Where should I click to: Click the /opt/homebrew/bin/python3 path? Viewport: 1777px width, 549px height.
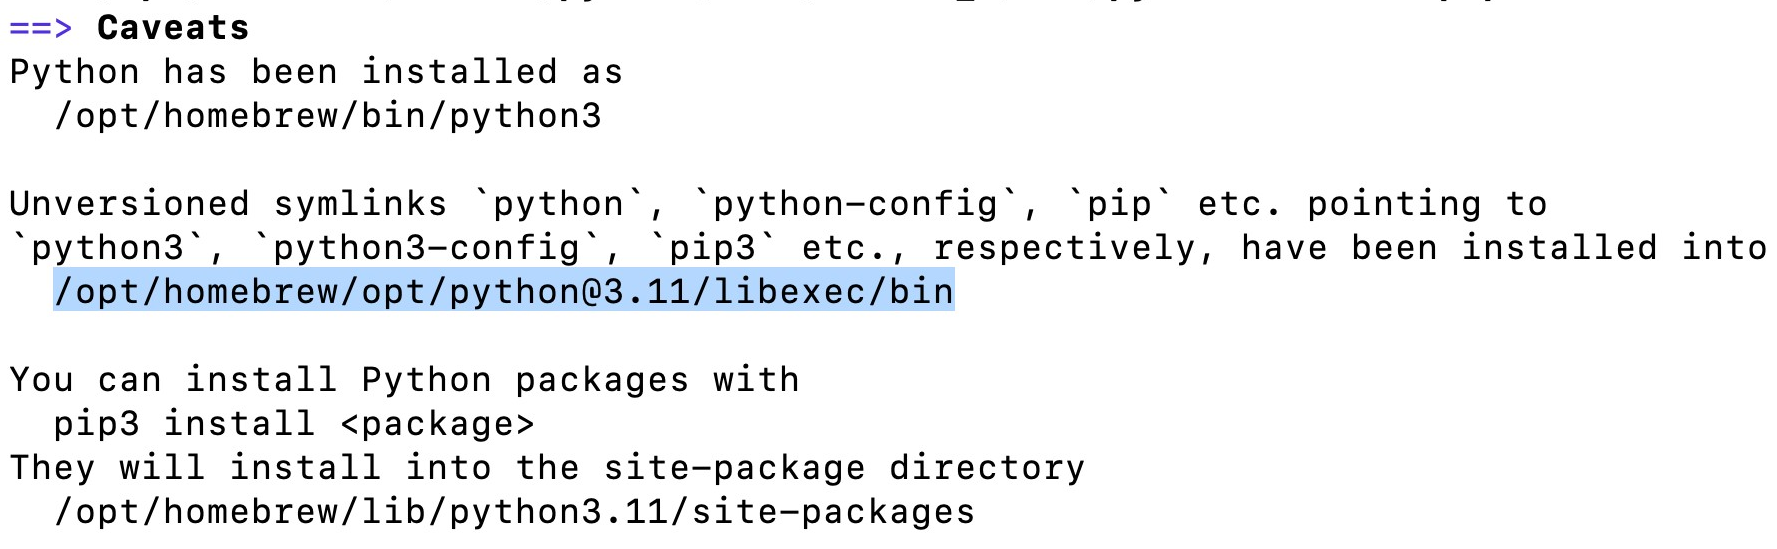(x=328, y=116)
